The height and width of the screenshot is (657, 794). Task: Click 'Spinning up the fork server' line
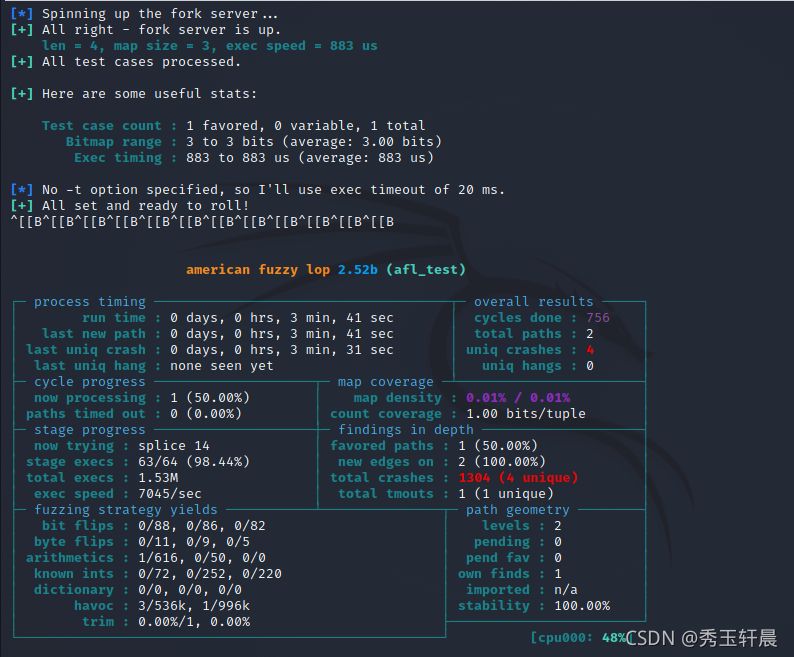pyautogui.click(x=144, y=14)
